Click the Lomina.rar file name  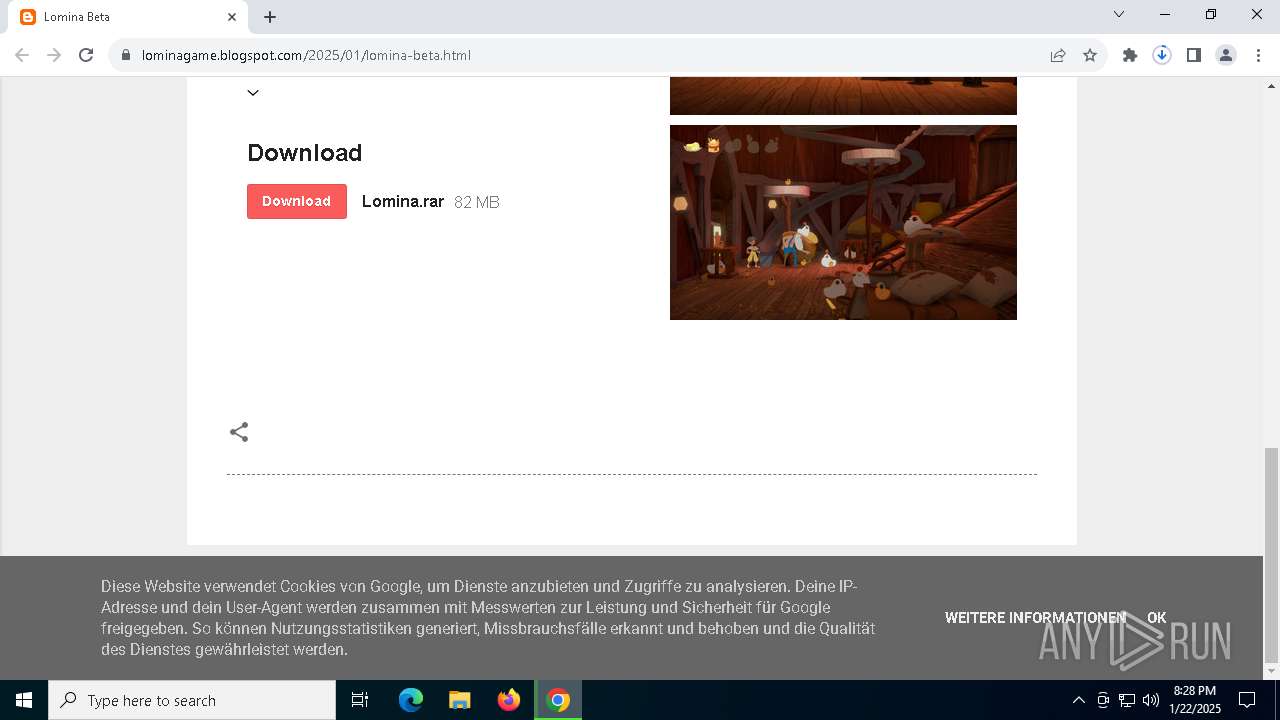(403, 201)
